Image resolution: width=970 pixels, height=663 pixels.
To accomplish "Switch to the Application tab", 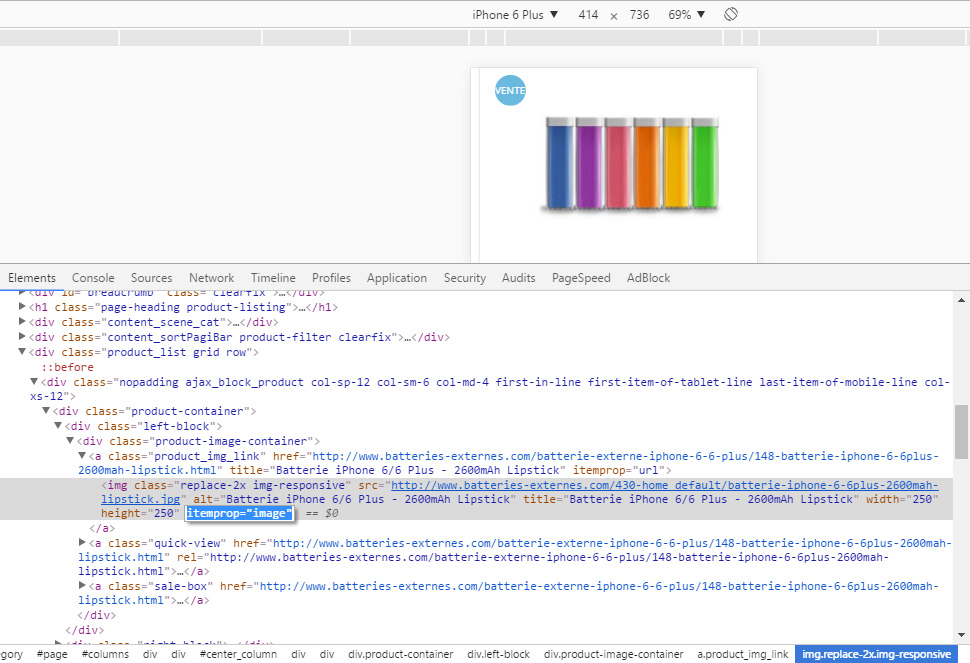I will [x=397, y=278].
